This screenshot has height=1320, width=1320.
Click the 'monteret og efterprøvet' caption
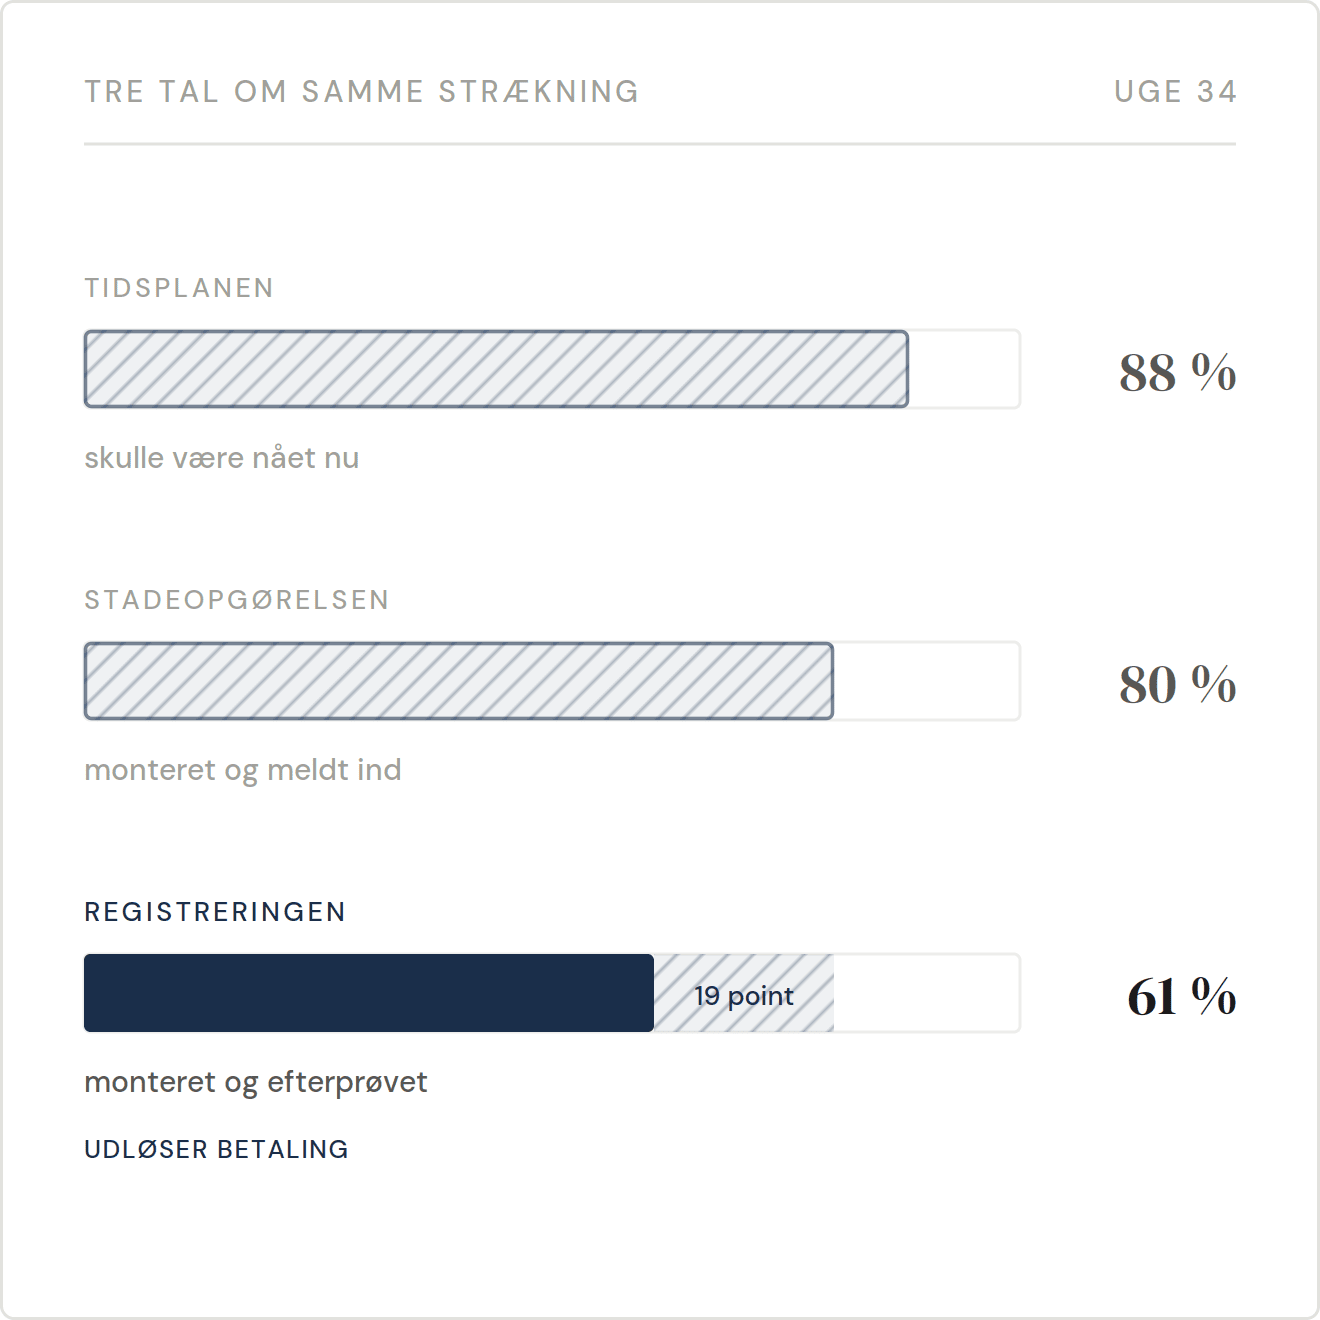[255, 1082]
